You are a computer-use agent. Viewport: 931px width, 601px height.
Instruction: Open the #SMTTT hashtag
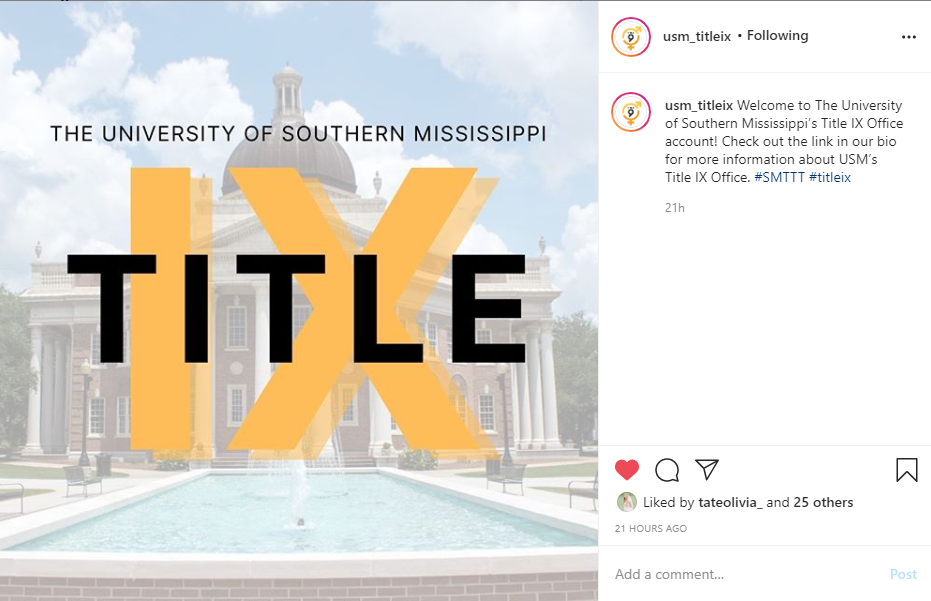click(x=779, y=177)
